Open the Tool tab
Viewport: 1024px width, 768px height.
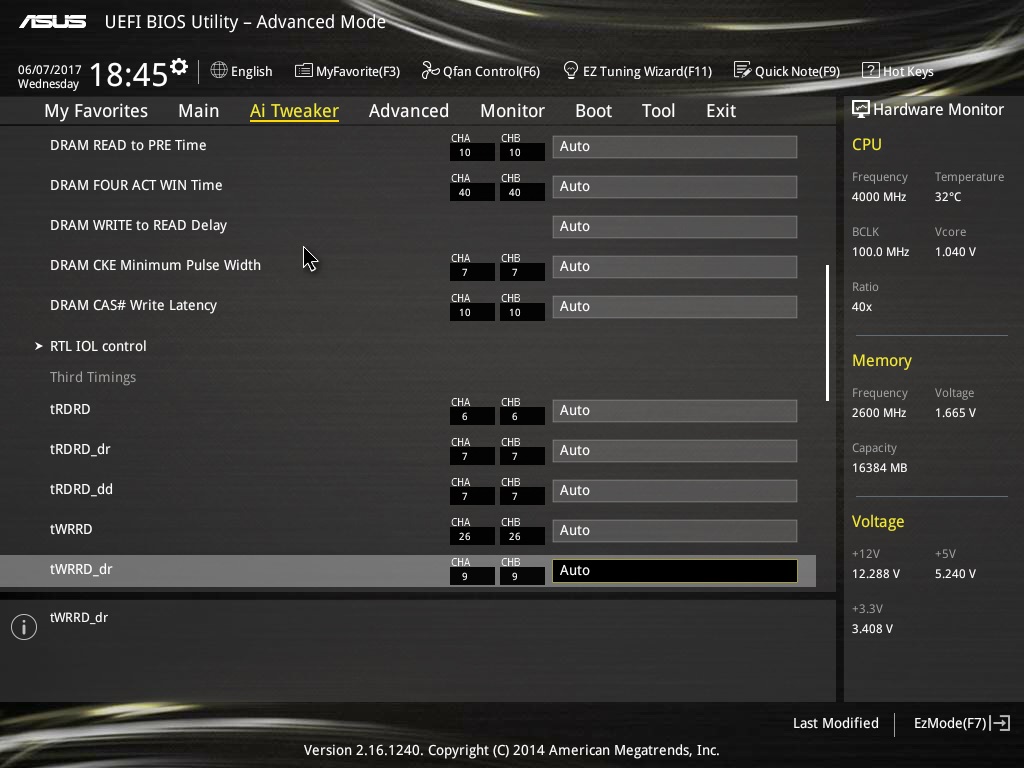tap(658, 111)
